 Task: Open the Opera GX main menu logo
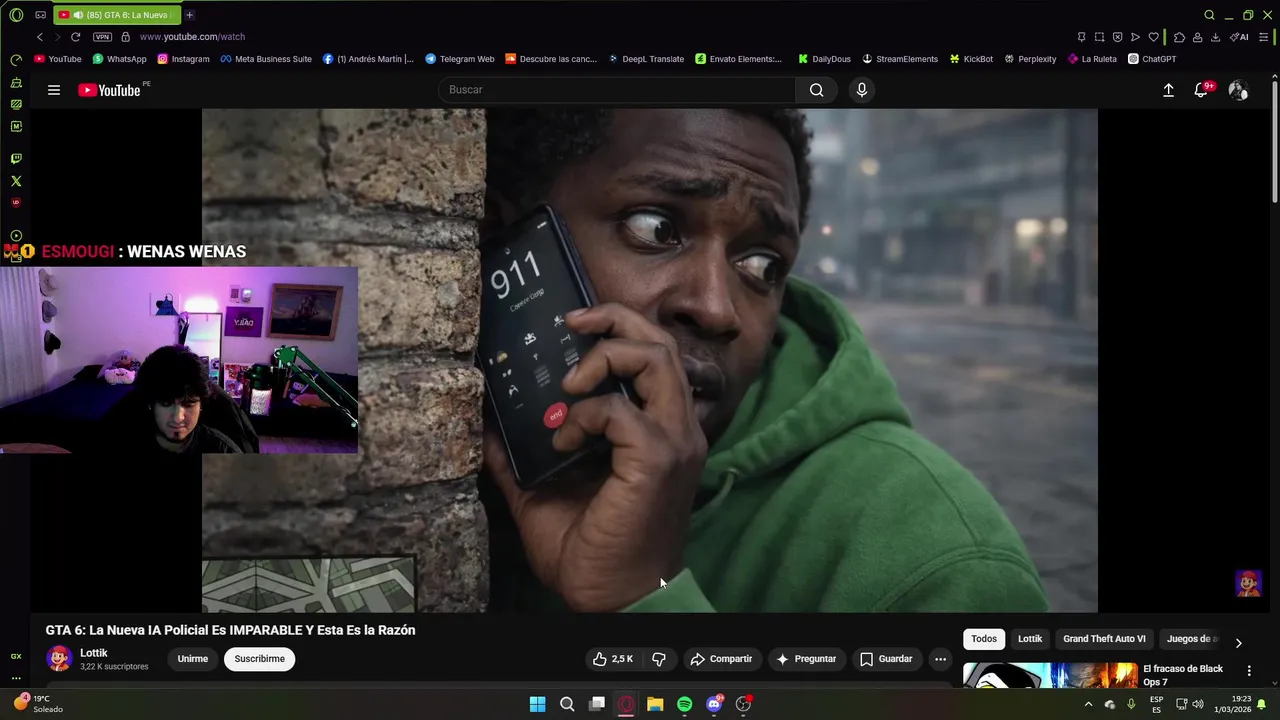pos(16,15)
